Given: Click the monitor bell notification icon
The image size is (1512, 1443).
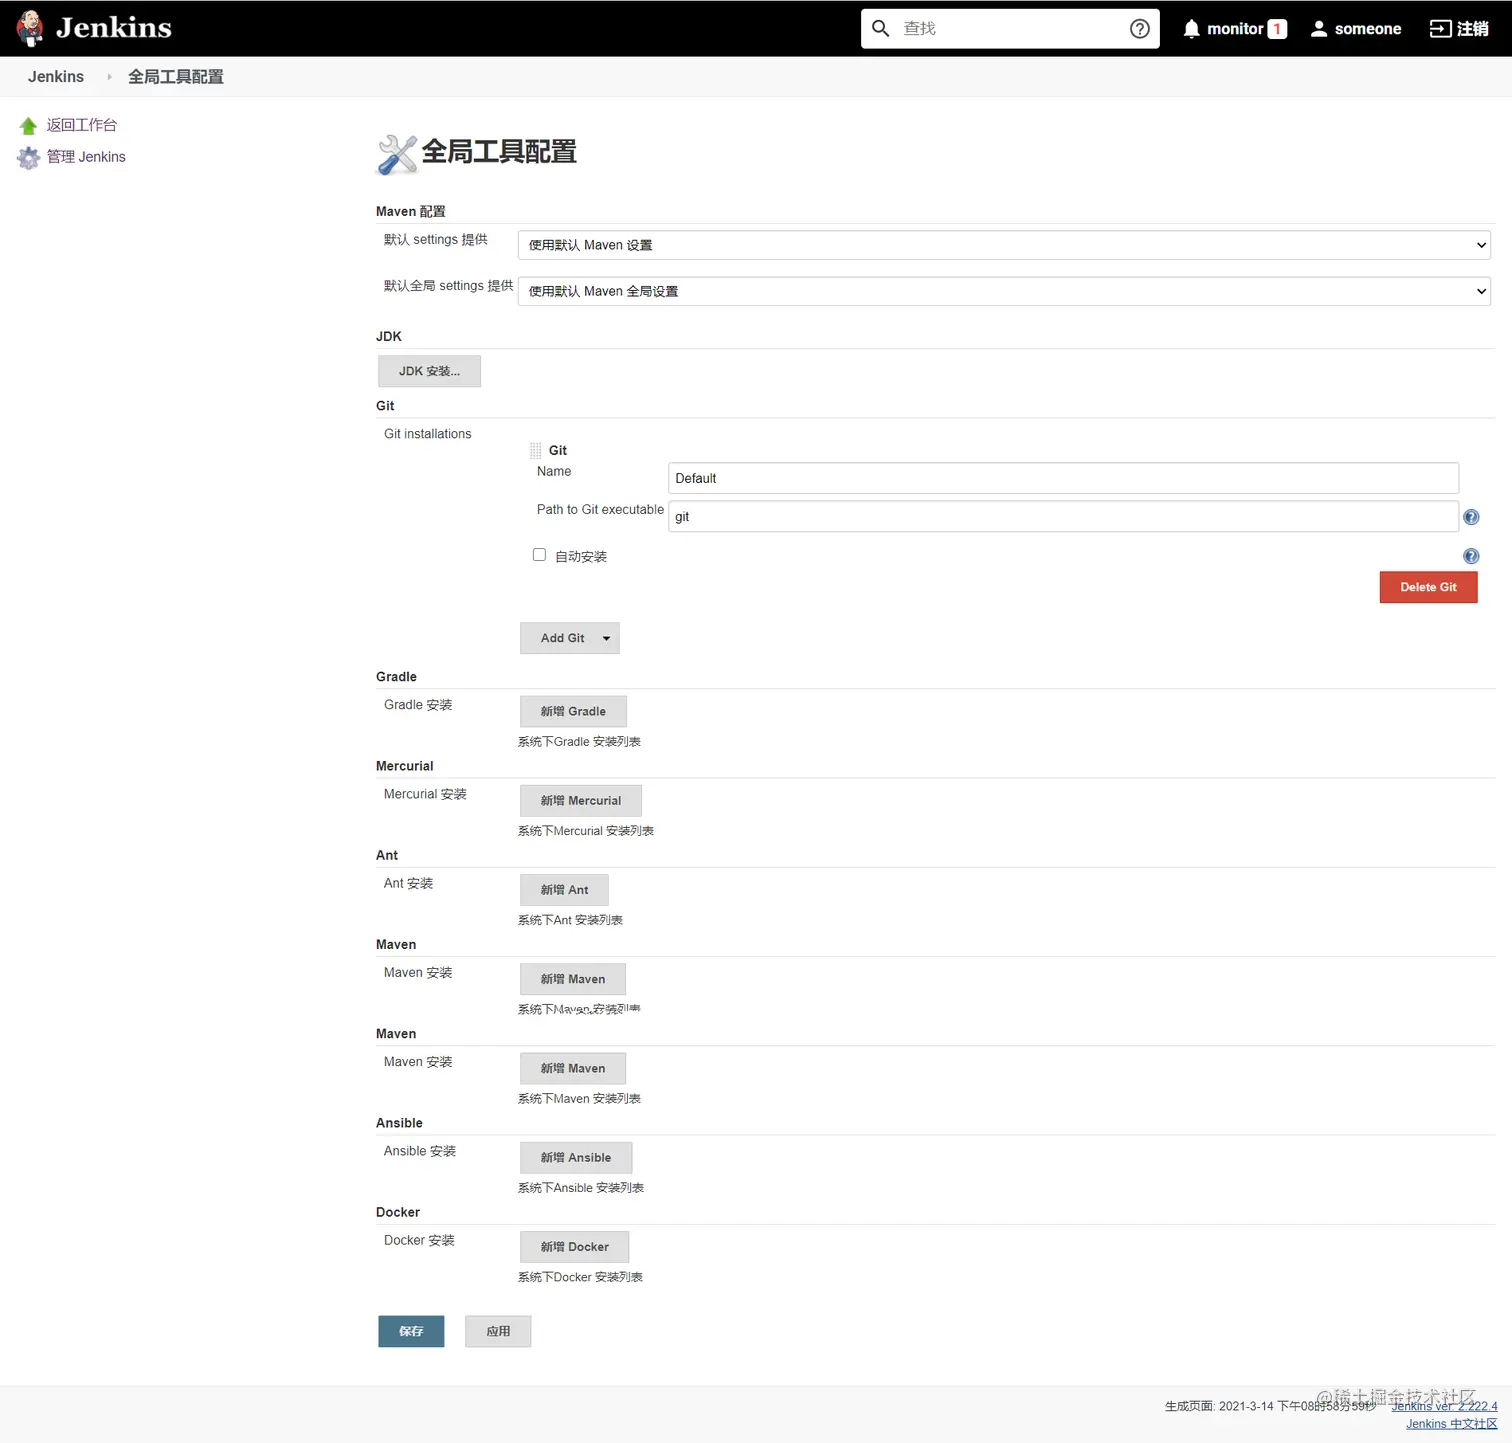Looking at the screenshot, I should point(1191,29).
